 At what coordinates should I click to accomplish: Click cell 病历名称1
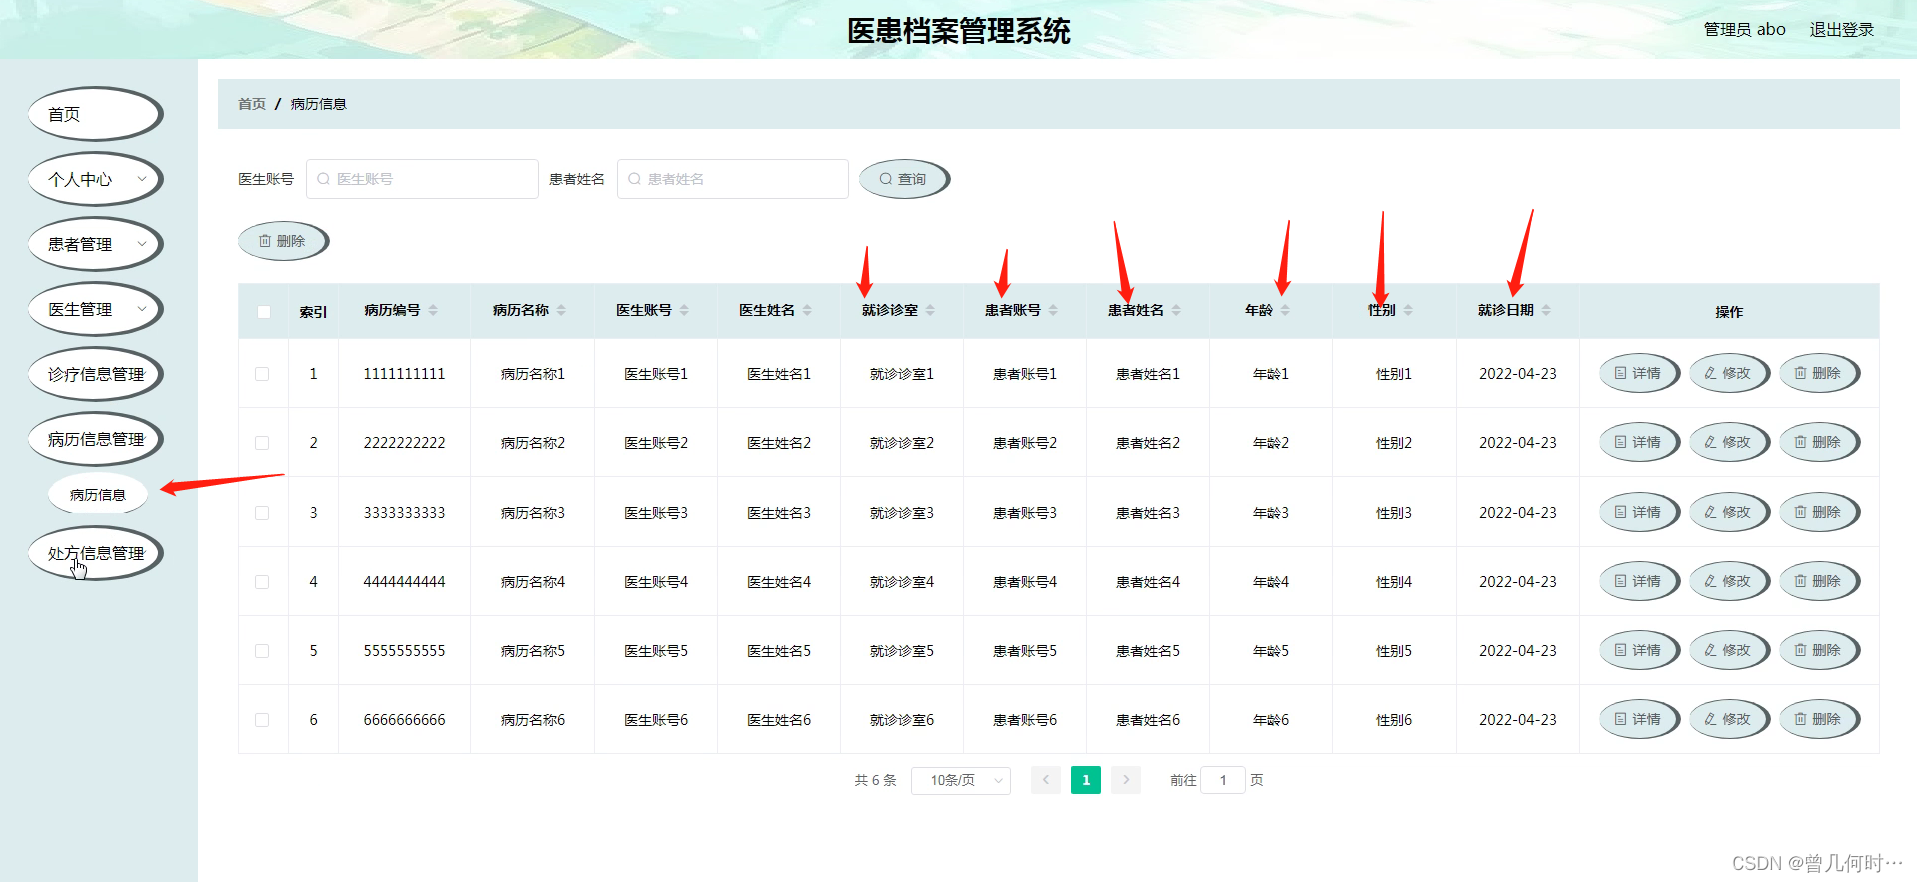click(533, 374)
